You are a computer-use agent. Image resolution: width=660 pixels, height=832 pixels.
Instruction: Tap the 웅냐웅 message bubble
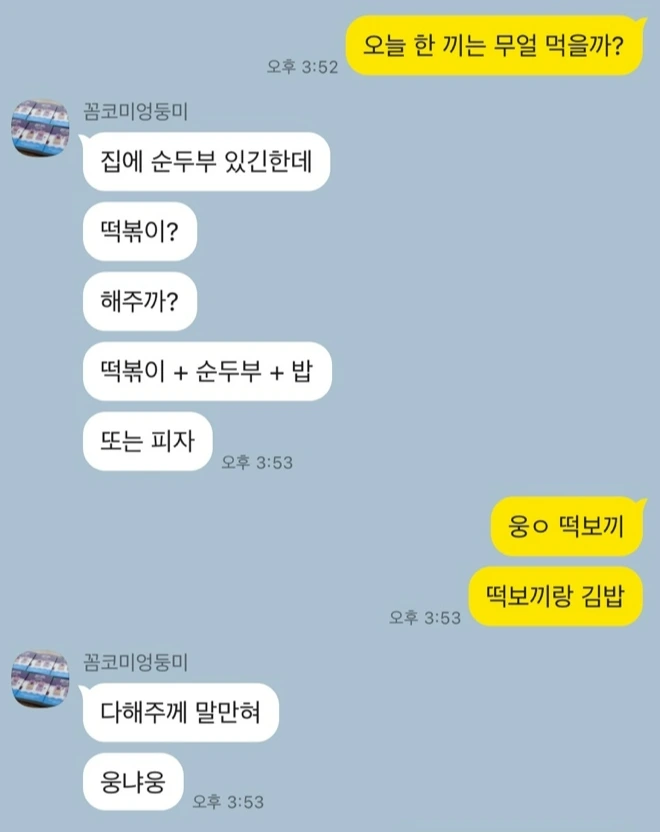tap(133, 782)
